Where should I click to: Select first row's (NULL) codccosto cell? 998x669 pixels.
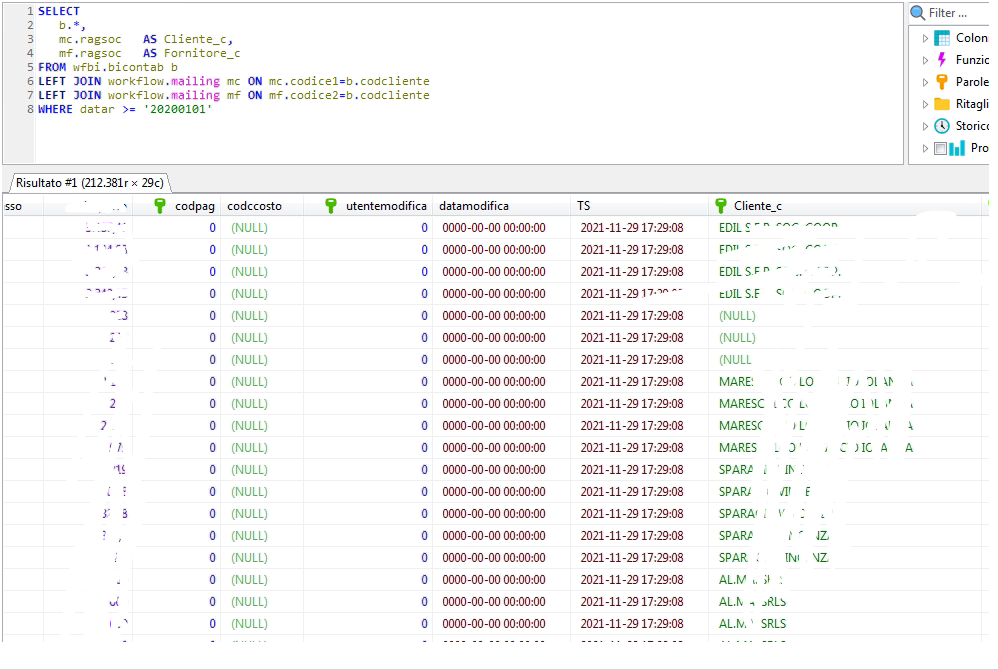pyautogui.click(x=250, y=228)
